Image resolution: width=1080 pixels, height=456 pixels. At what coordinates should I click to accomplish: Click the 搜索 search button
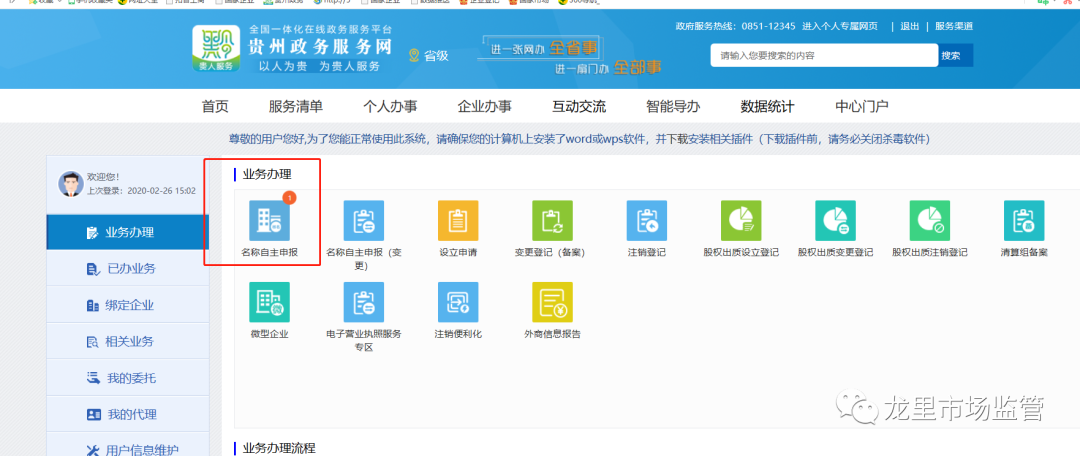point(955,56)
